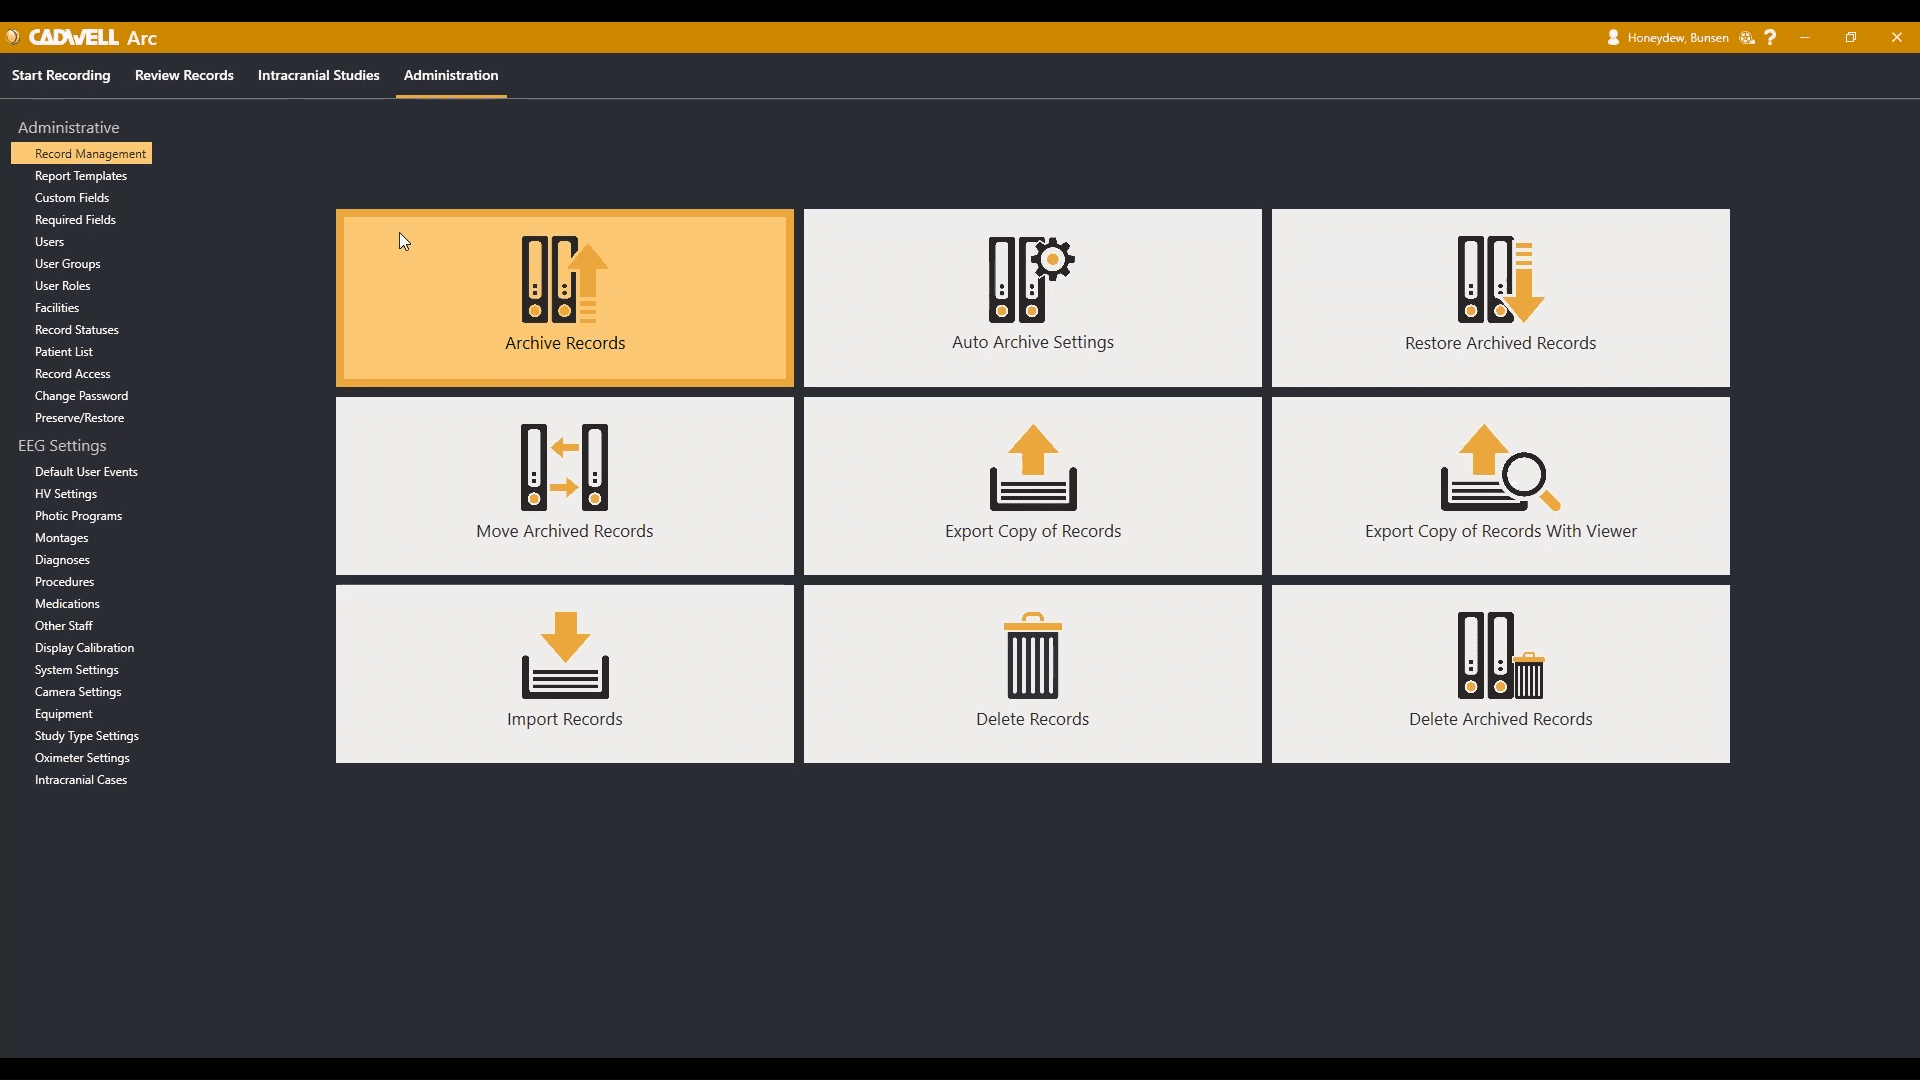Open Delete Records trash can tile
The height and width of the screenshot is (1080, 1920).
(1032, 674)
